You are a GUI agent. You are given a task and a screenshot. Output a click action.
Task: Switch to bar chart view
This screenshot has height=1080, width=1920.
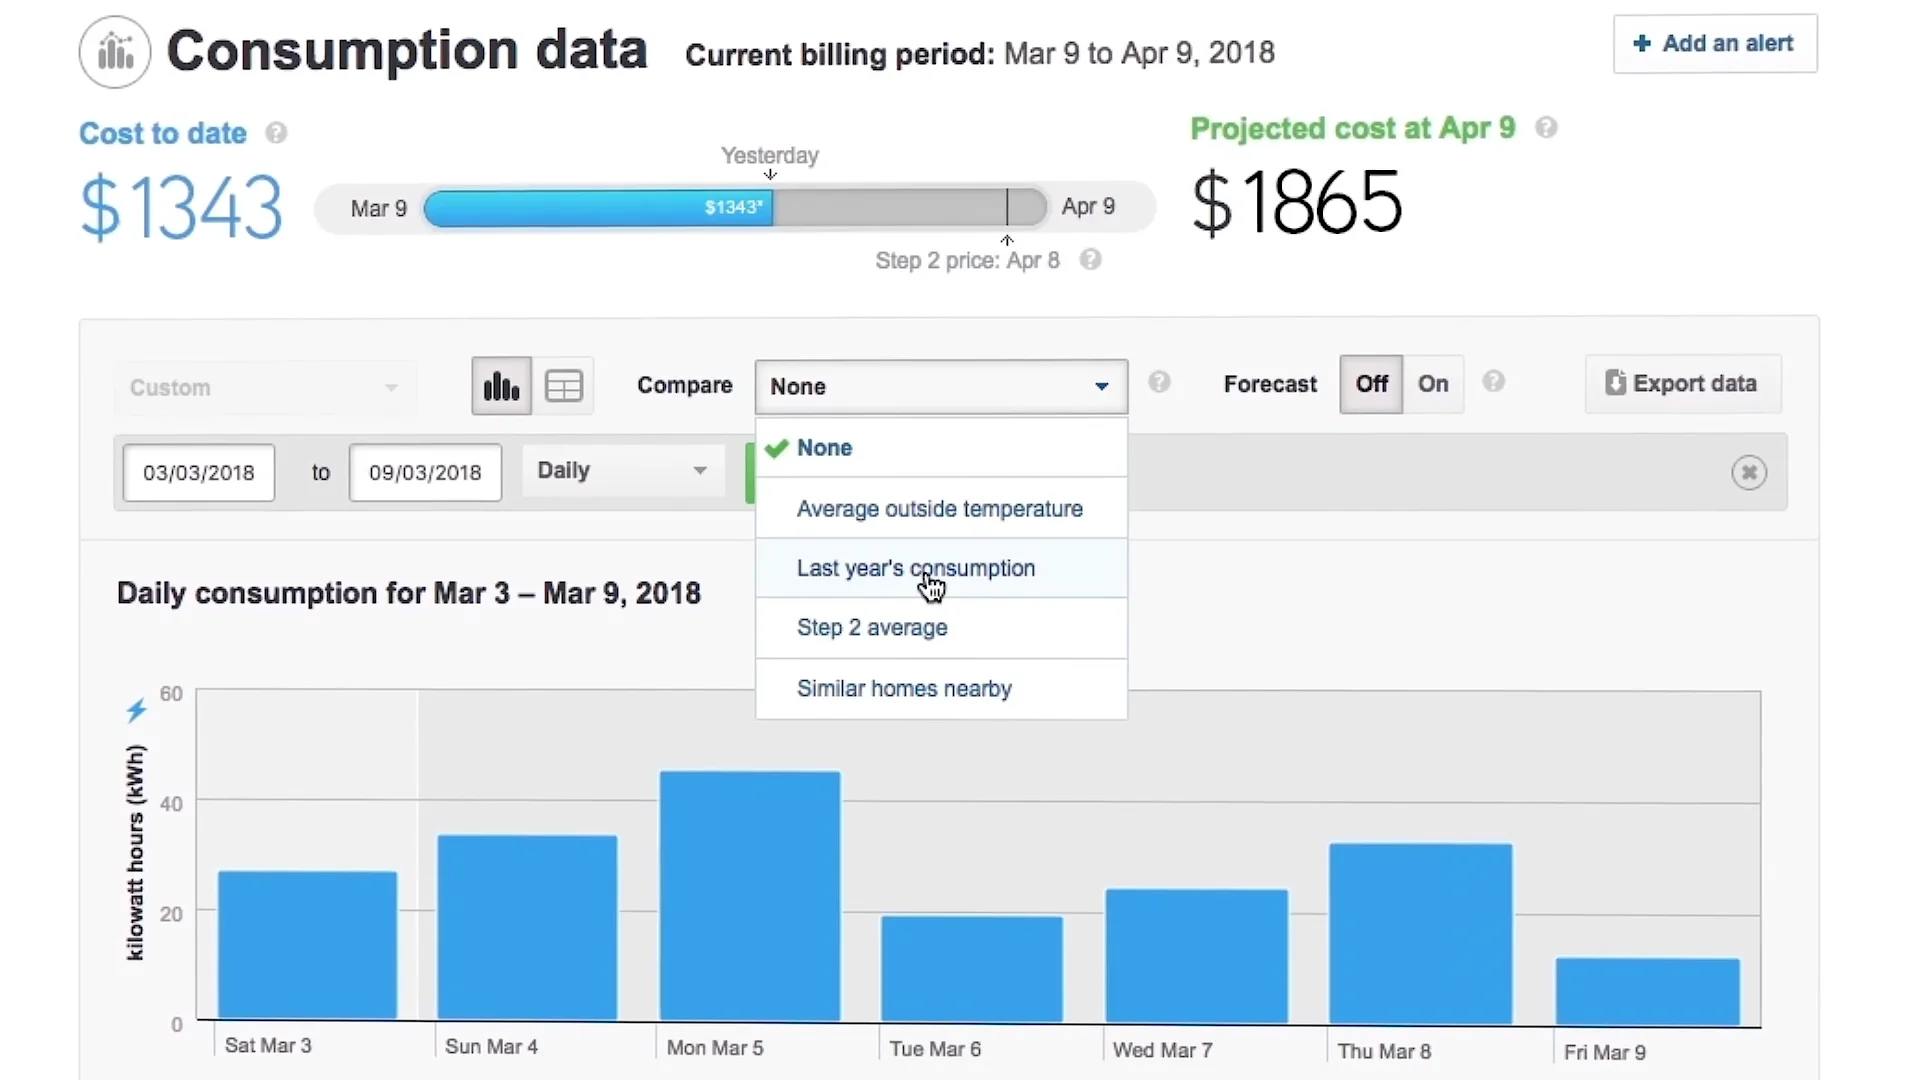501,386
